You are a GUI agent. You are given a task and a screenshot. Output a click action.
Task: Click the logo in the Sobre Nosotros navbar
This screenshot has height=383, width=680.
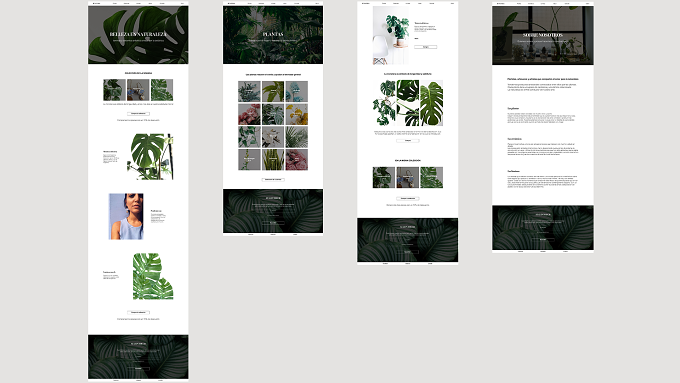pyautogui.click(x=500, y=3)
